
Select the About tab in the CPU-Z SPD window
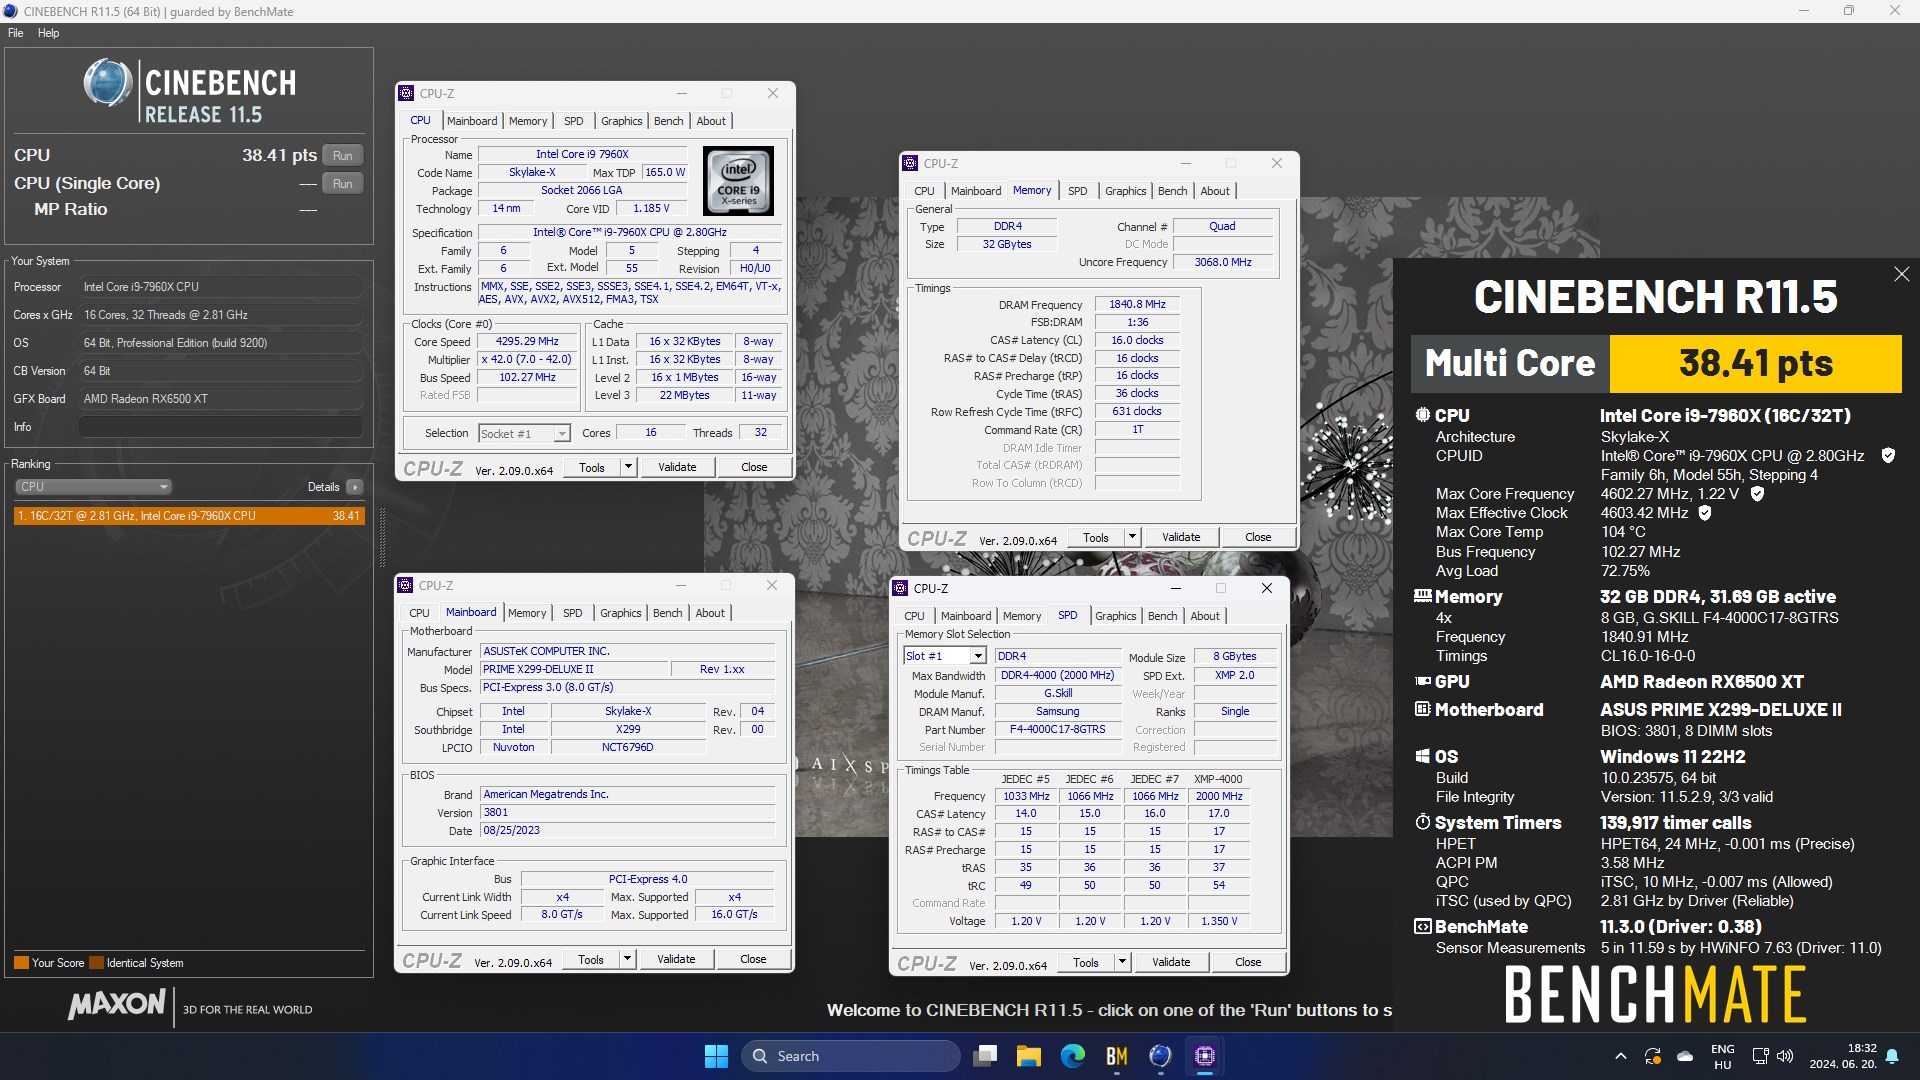[x=1204, y=616]
